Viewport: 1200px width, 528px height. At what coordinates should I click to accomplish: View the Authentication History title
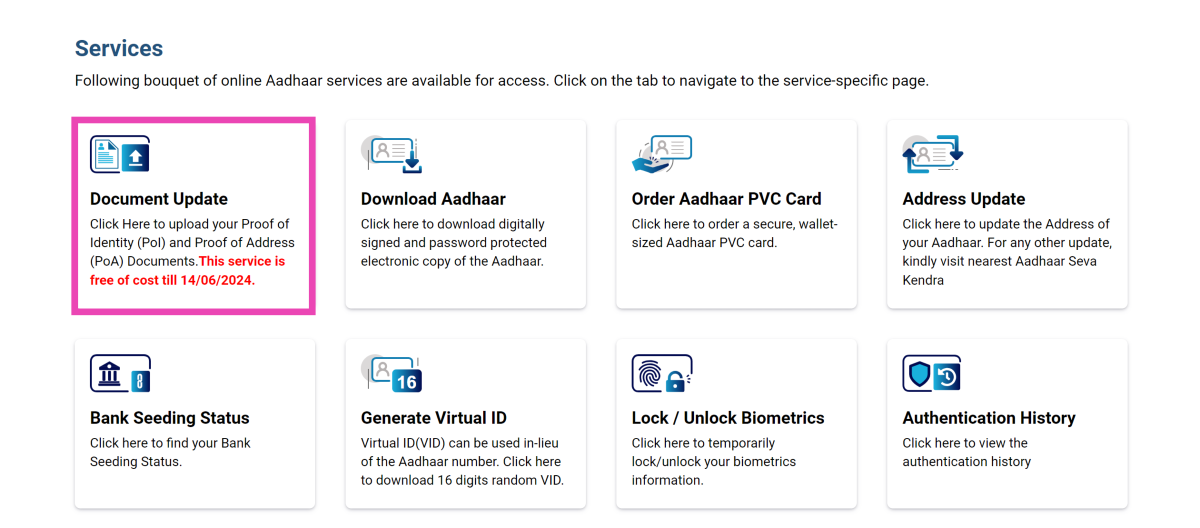989,418
